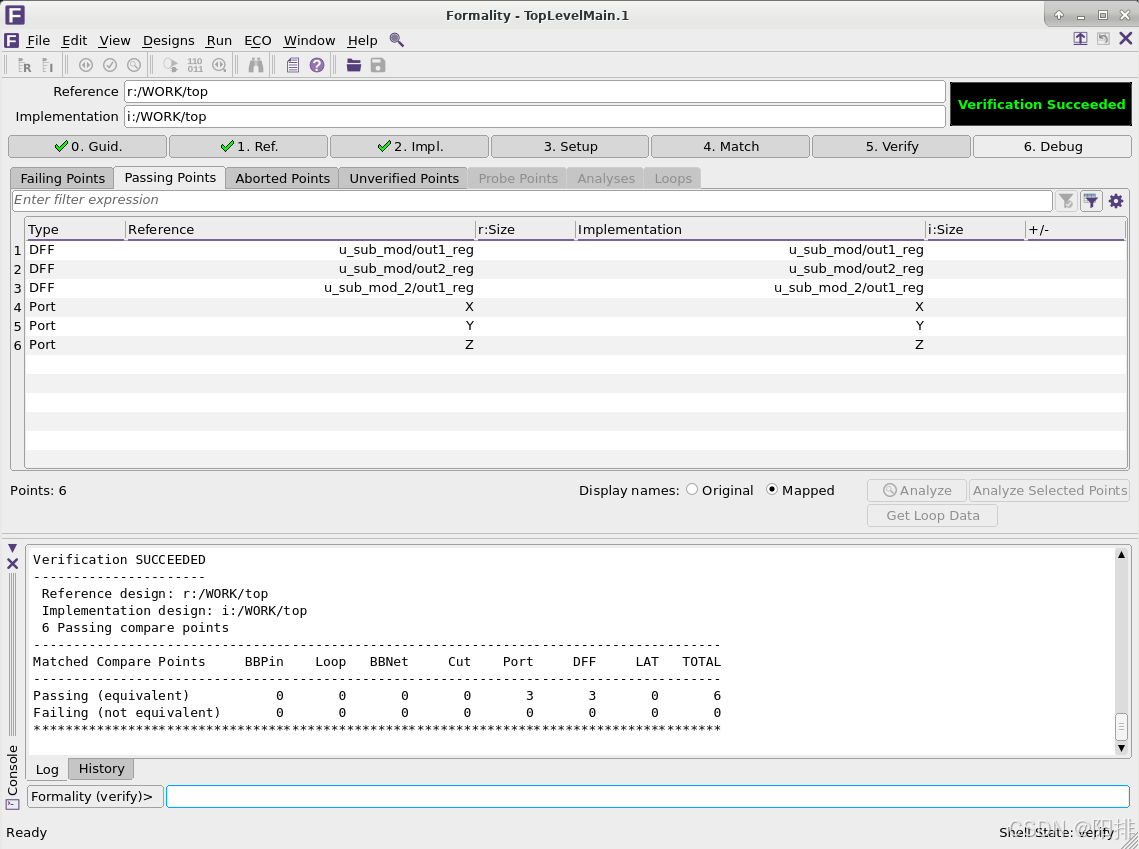The image size is (1139, 849).
Task: Switch to Failing Points tab
Action: [62, 178]
